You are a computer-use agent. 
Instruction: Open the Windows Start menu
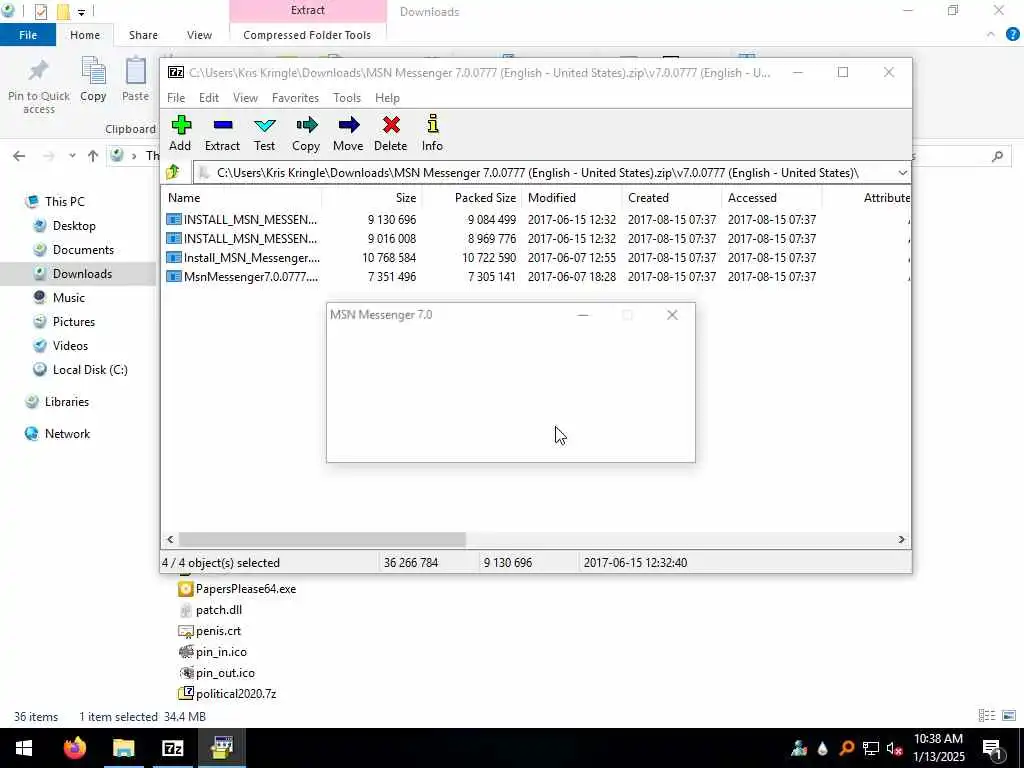(24, 748)
